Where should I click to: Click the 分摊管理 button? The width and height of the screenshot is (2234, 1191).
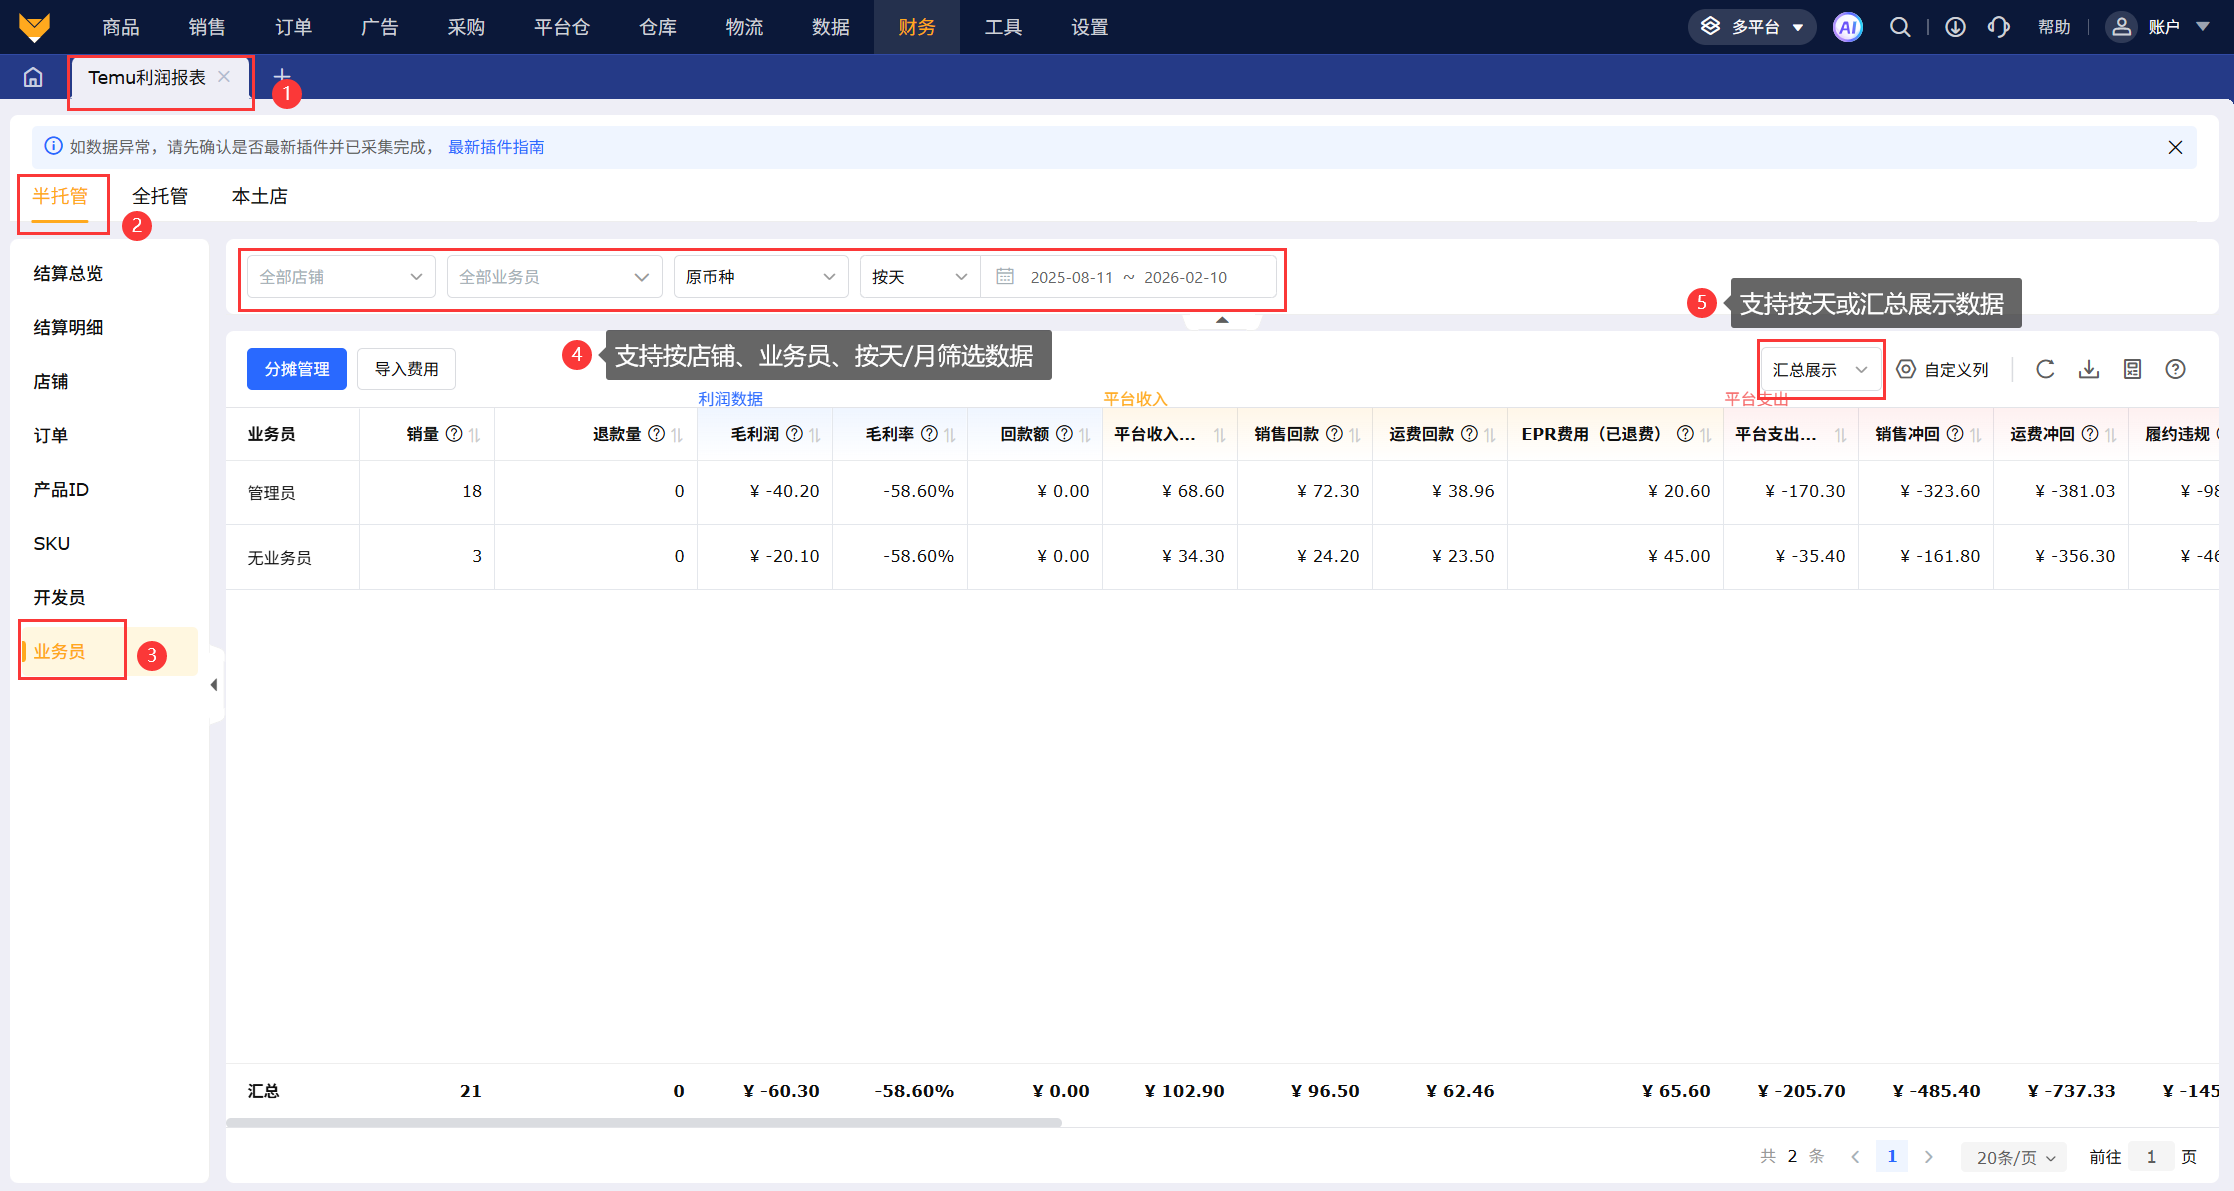point(296,369)
